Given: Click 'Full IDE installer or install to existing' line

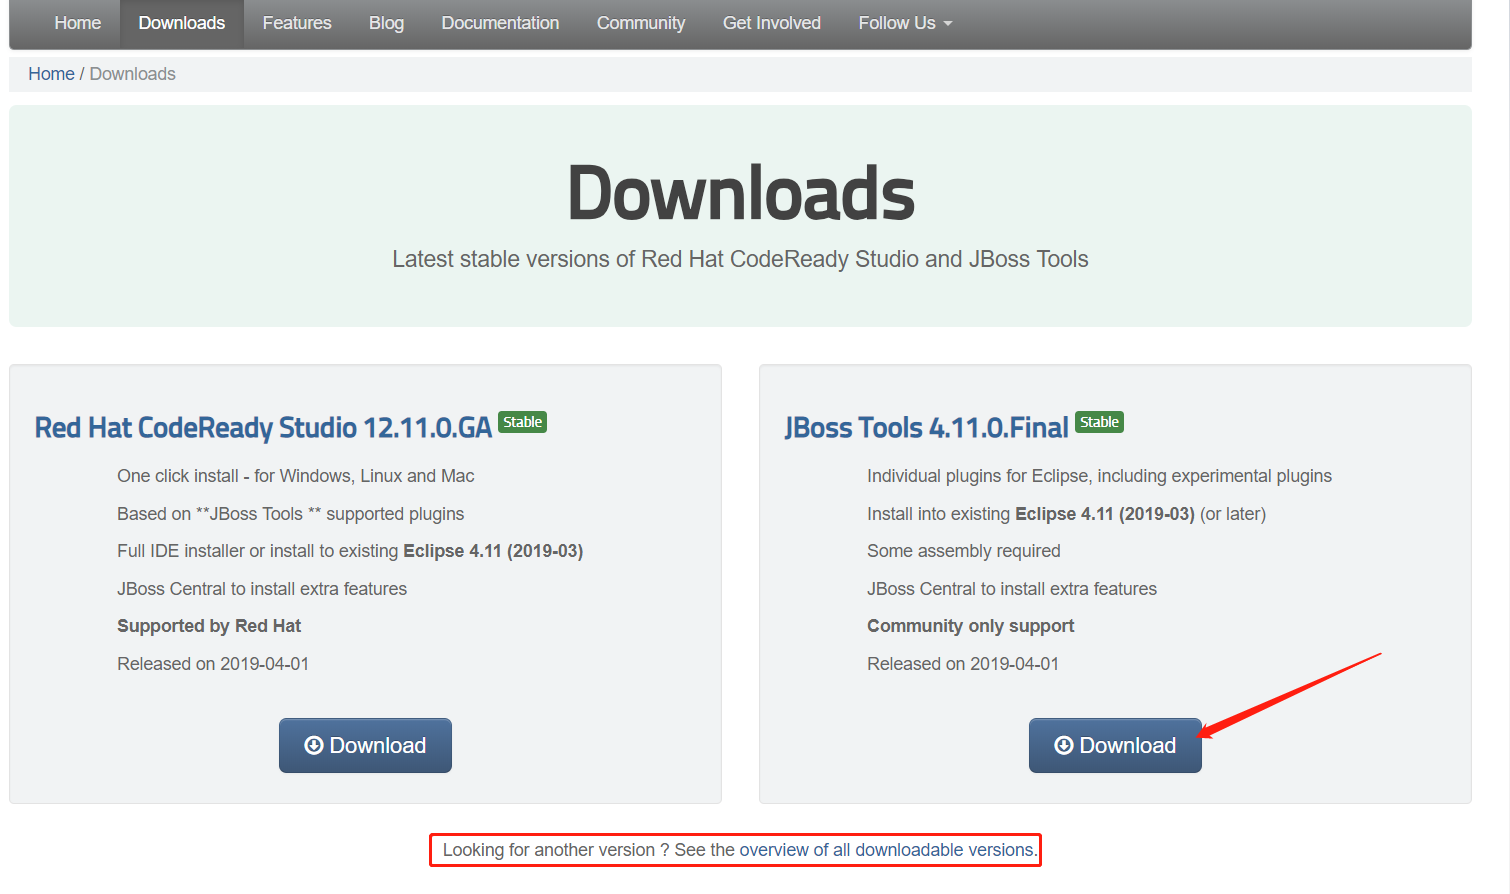Looking at the screenshot, I should [x=350, y=551].
